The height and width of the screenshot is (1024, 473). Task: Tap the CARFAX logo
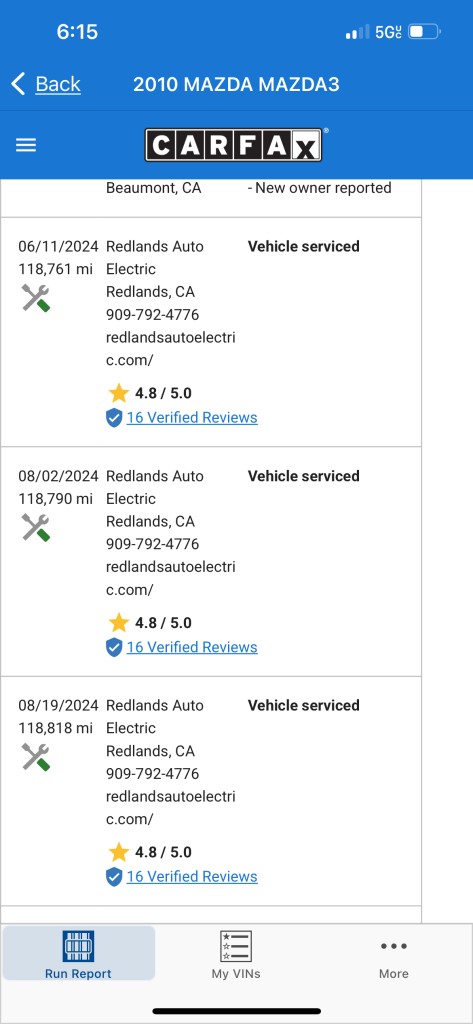(233, 145)
